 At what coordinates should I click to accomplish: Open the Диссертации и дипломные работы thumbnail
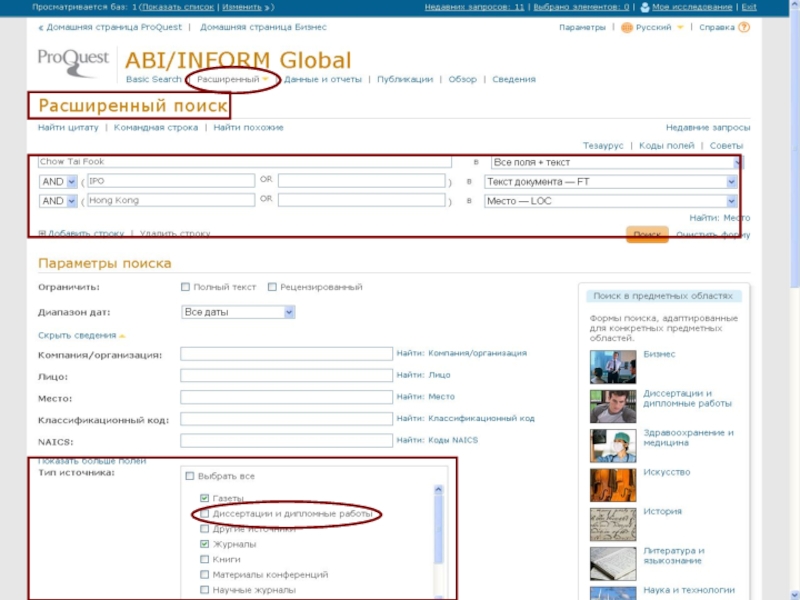click(613, 406)
